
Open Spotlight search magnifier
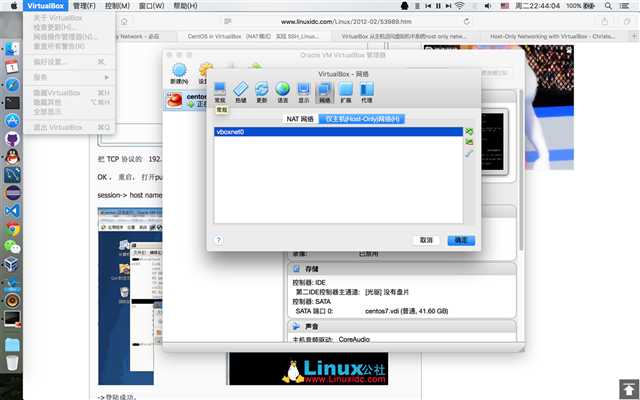coord(608,6)
